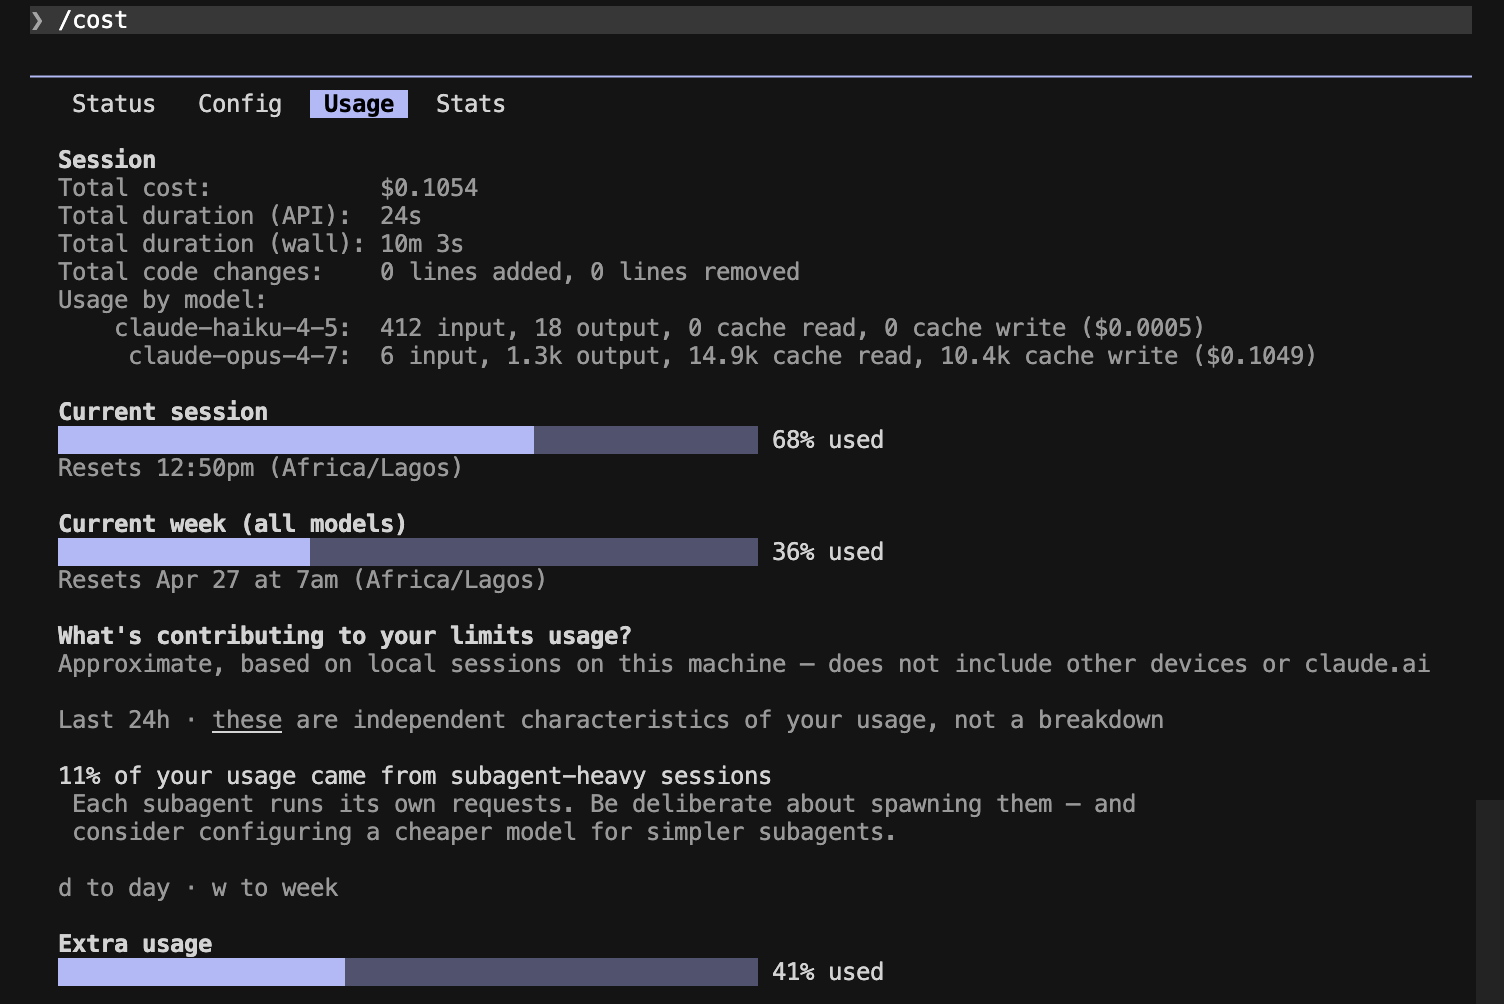Click the Current session 68% usage bar
Image resolution: width=1504 pixels, height=1004 pixels.
pos(408,440)
